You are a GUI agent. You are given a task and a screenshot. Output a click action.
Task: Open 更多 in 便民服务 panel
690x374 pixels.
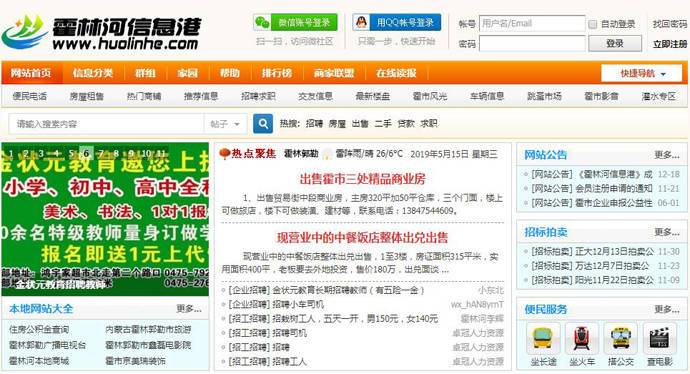(x=667, y=309)
